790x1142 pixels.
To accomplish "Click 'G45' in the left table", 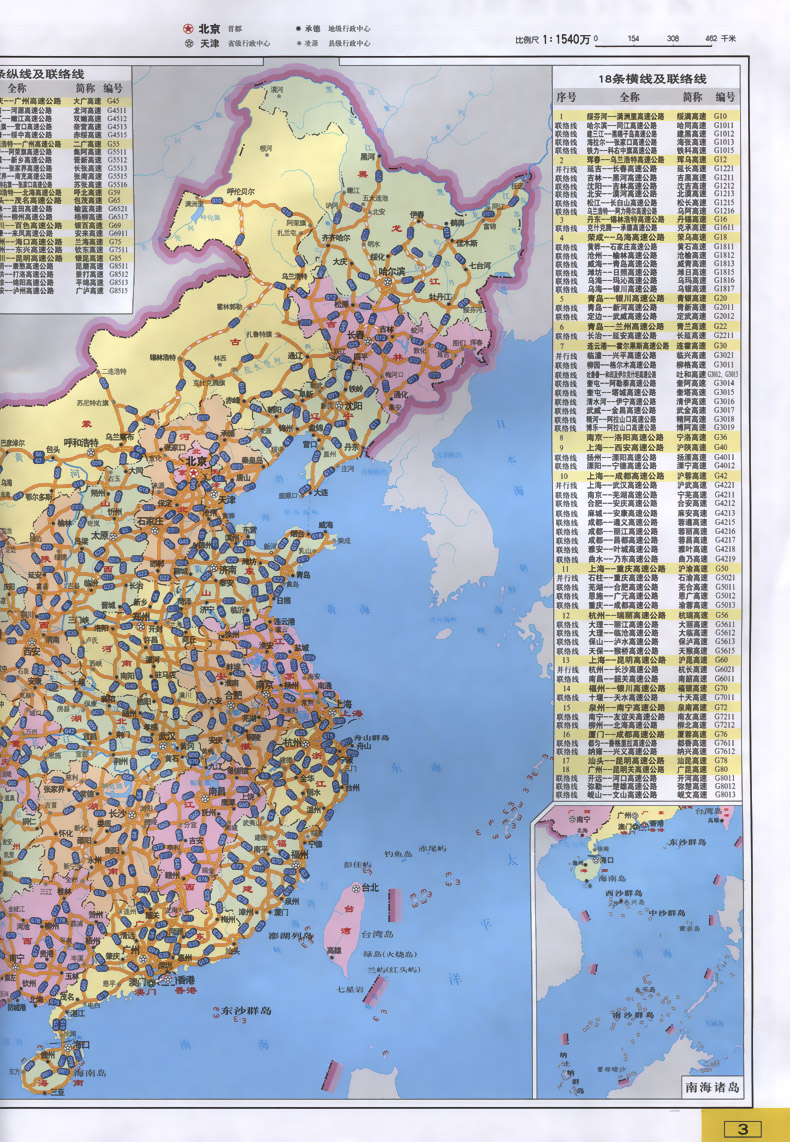I will [113, 101].
